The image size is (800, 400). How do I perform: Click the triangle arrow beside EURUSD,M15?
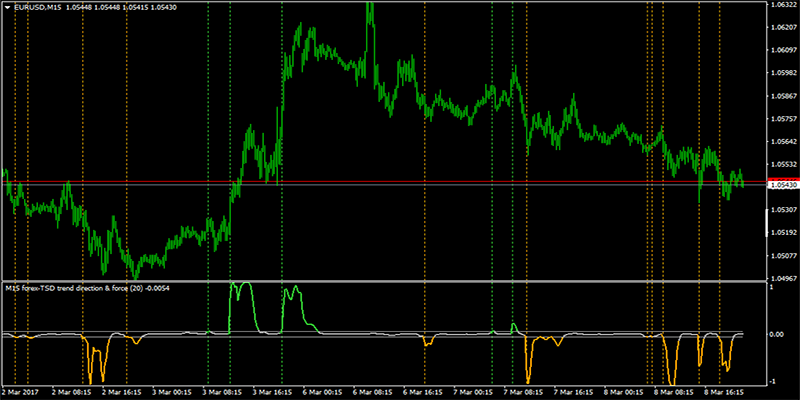[7, 7]
